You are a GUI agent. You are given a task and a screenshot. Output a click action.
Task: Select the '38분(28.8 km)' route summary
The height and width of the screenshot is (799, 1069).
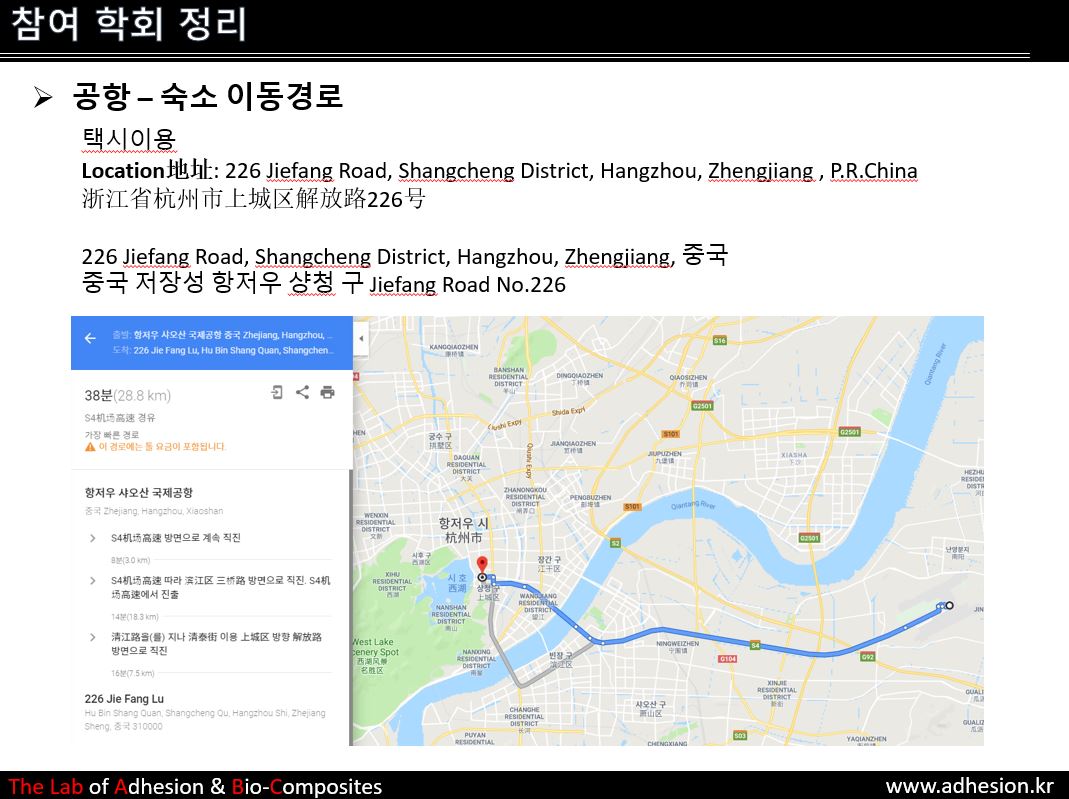point(127,395)
